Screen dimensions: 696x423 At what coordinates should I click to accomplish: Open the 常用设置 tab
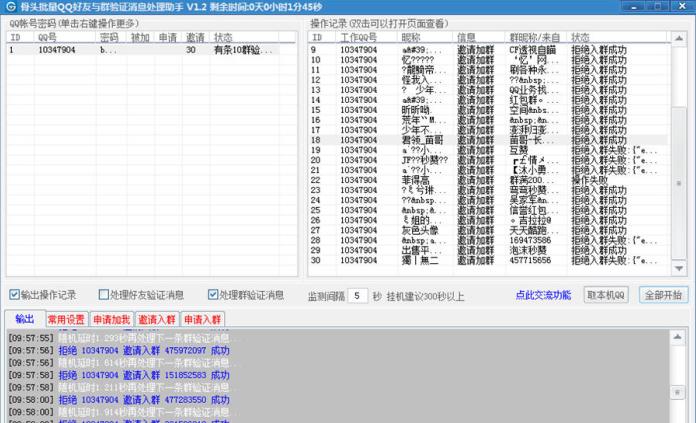coord(66,320)
